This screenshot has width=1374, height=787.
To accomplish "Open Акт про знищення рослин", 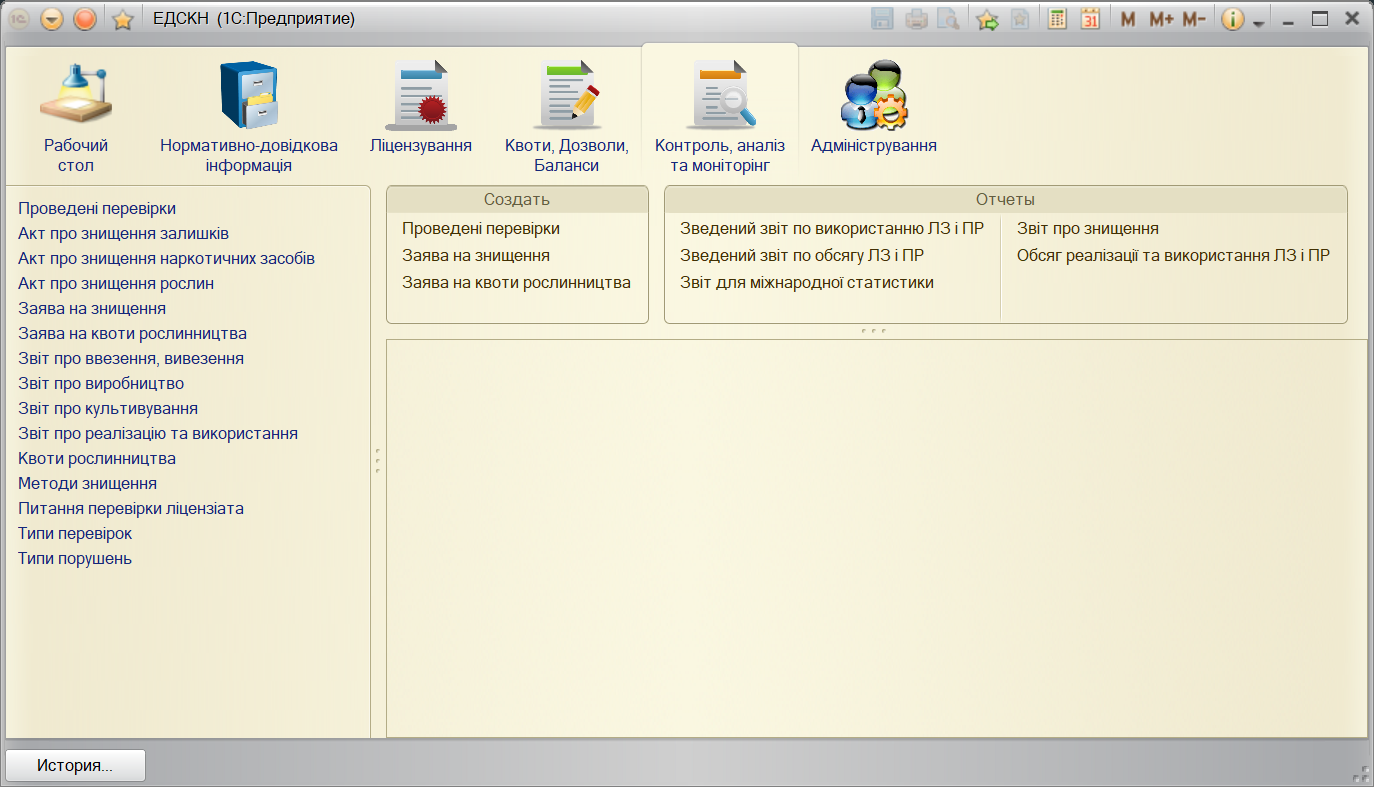I will click(116, 283).
